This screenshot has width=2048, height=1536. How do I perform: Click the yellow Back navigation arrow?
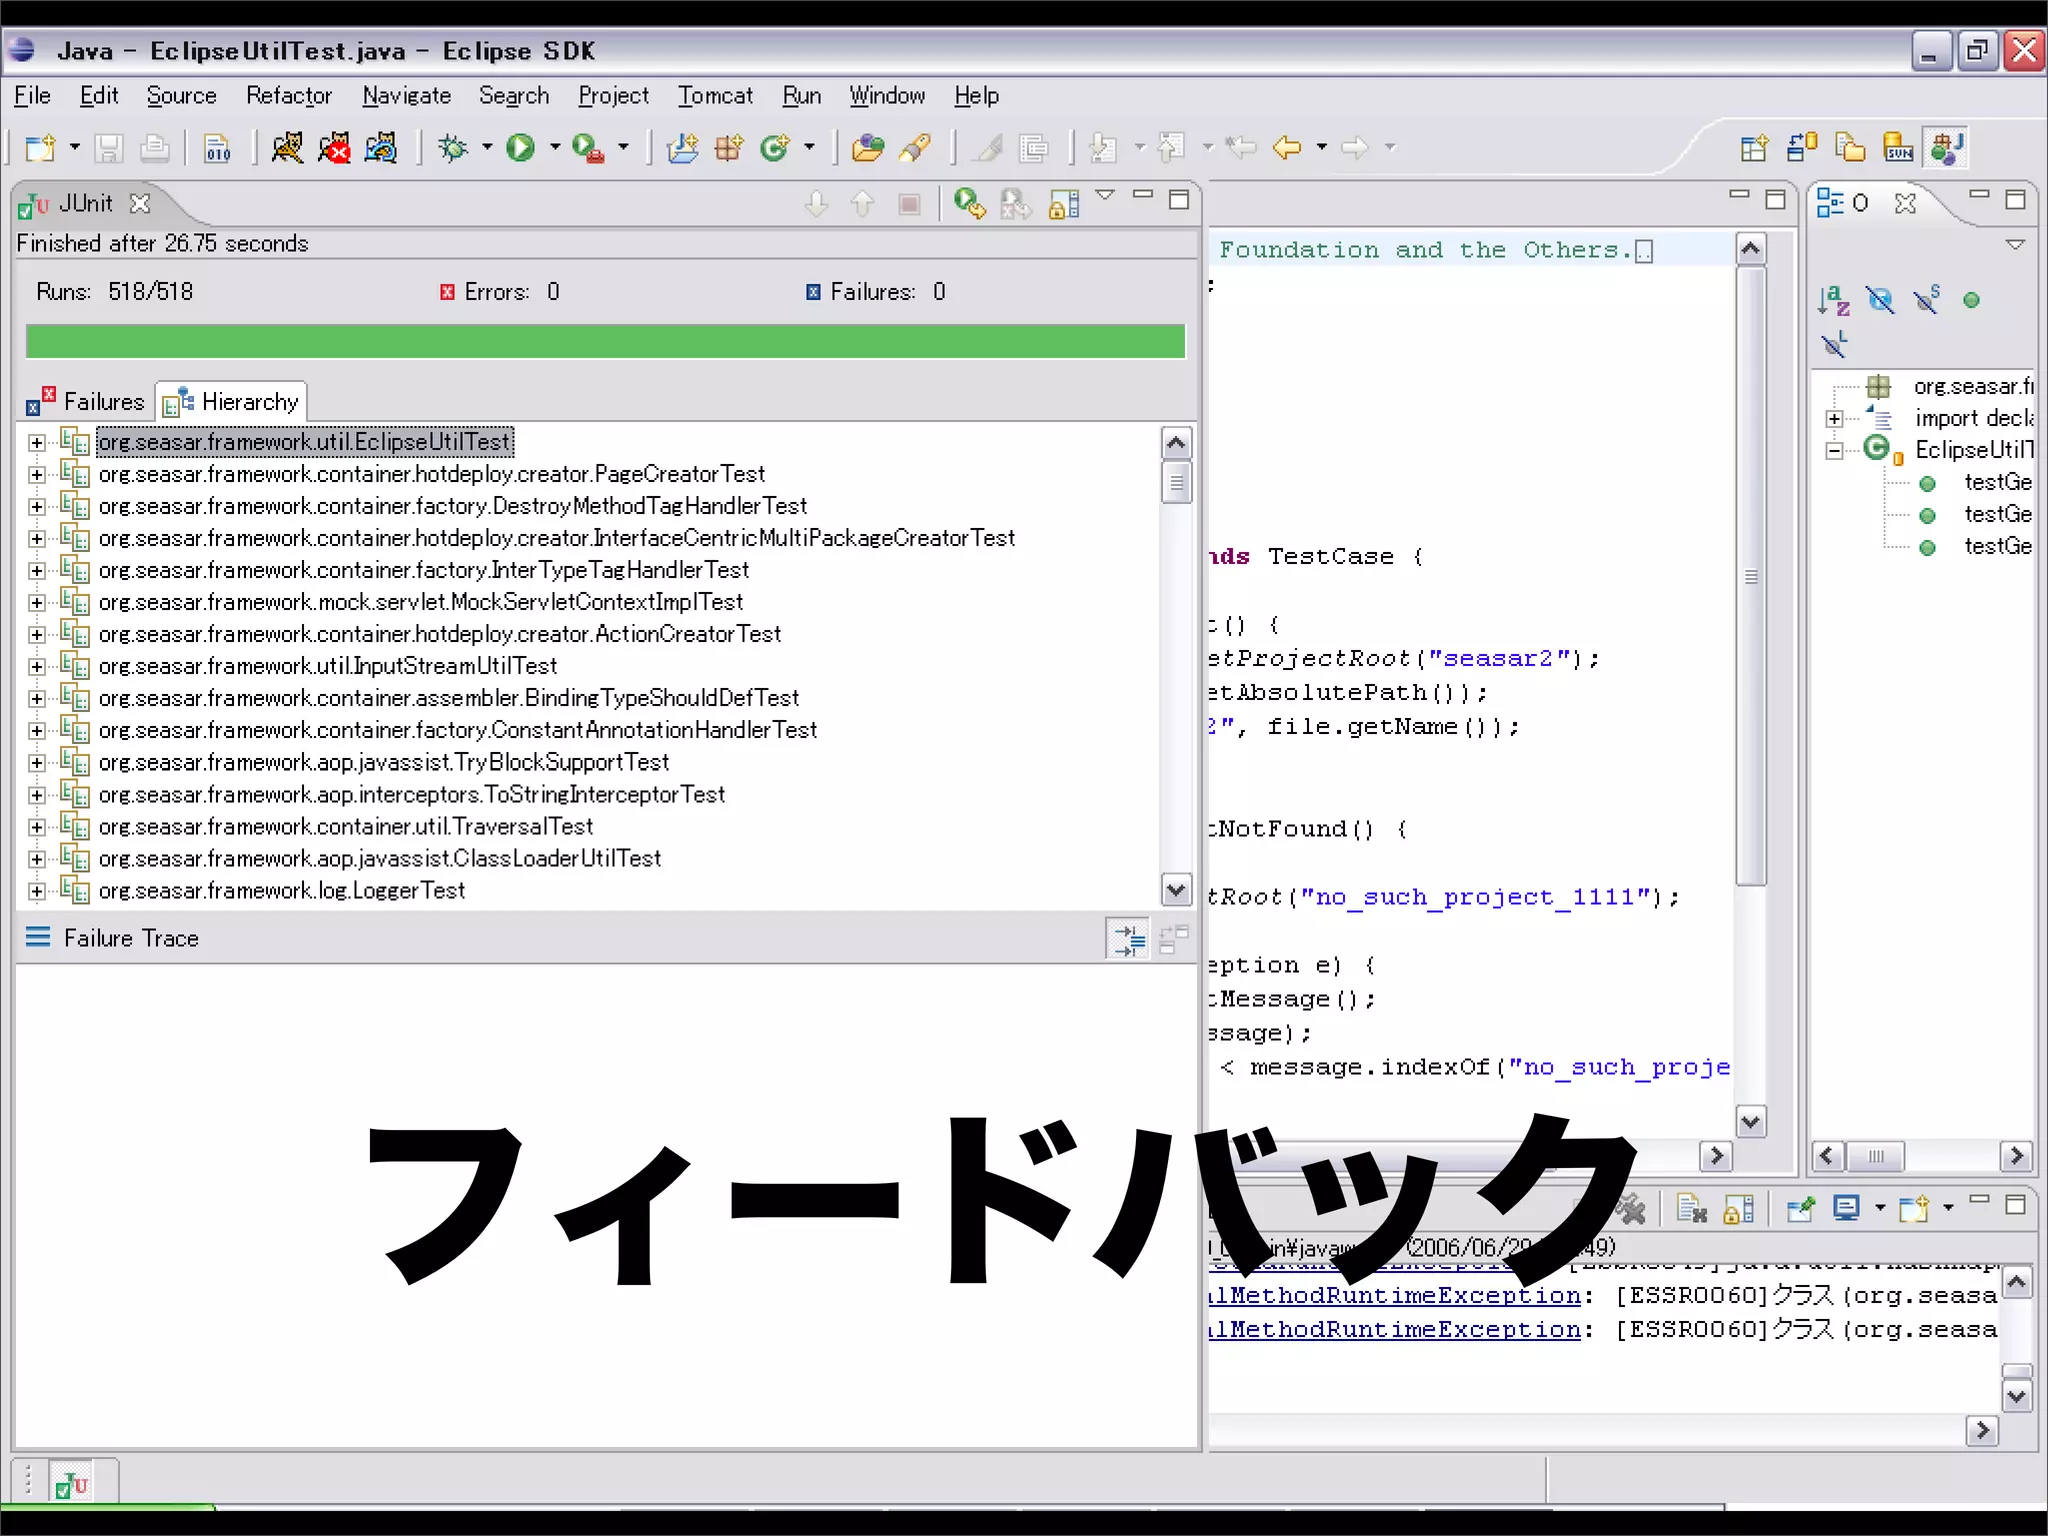[x=1287, y=148]
